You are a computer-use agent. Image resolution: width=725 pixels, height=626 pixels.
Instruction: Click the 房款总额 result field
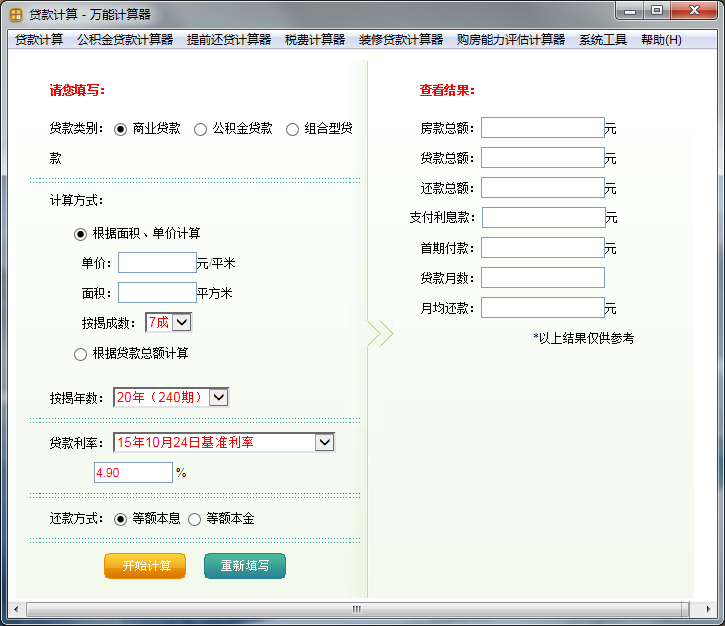tap(543, 128)
